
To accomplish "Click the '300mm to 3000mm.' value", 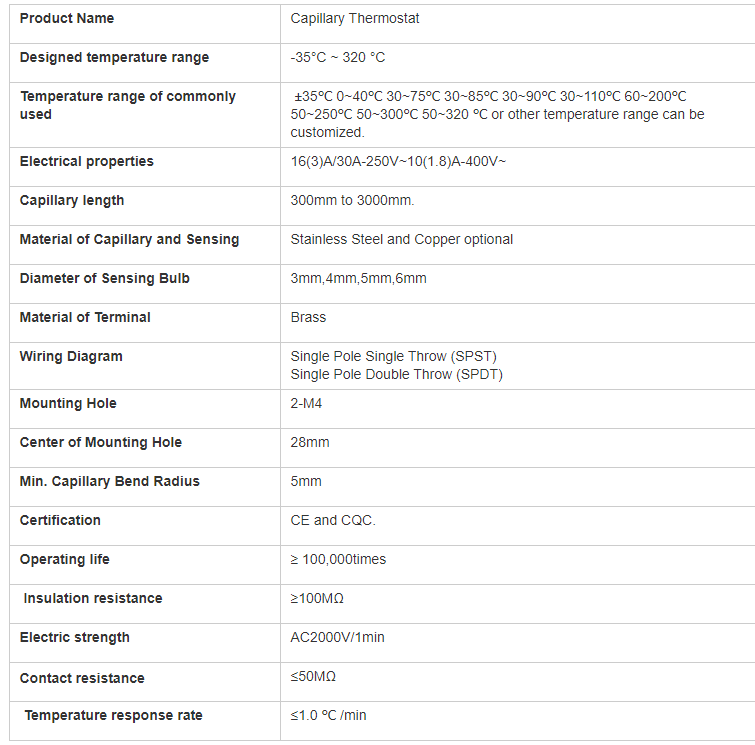I will pos(352,200).
